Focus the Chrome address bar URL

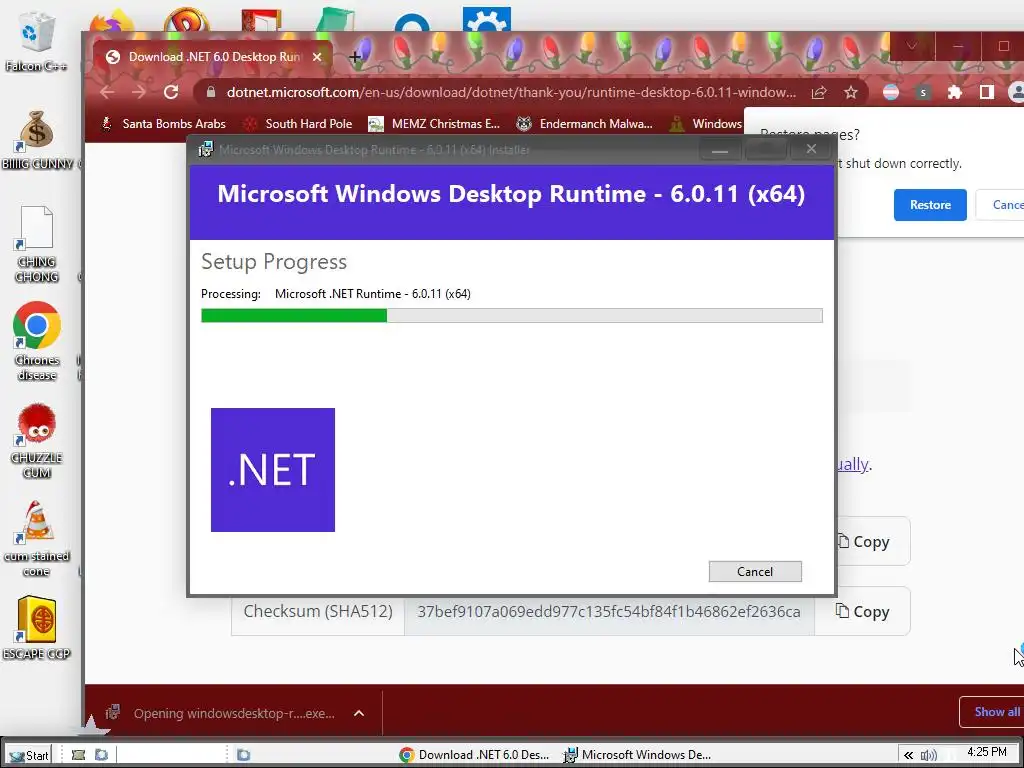(x=511, y=92)
